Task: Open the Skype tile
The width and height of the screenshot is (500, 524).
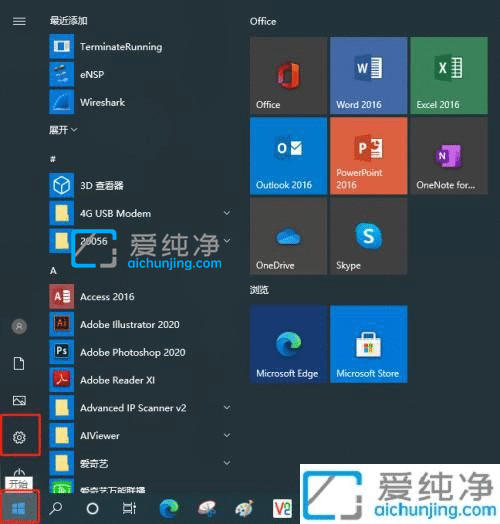Action: click(x=369, y=236)
